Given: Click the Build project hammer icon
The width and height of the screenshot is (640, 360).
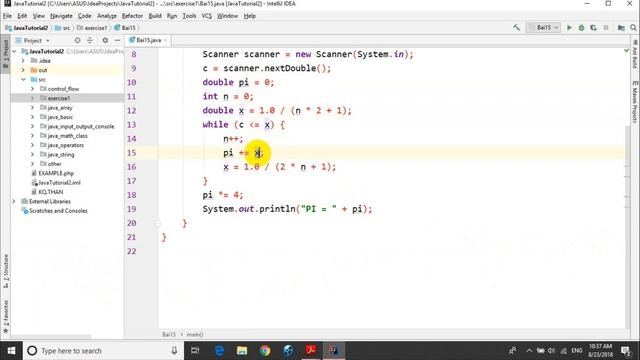Looking at the screenshot, I should [516, 28].
